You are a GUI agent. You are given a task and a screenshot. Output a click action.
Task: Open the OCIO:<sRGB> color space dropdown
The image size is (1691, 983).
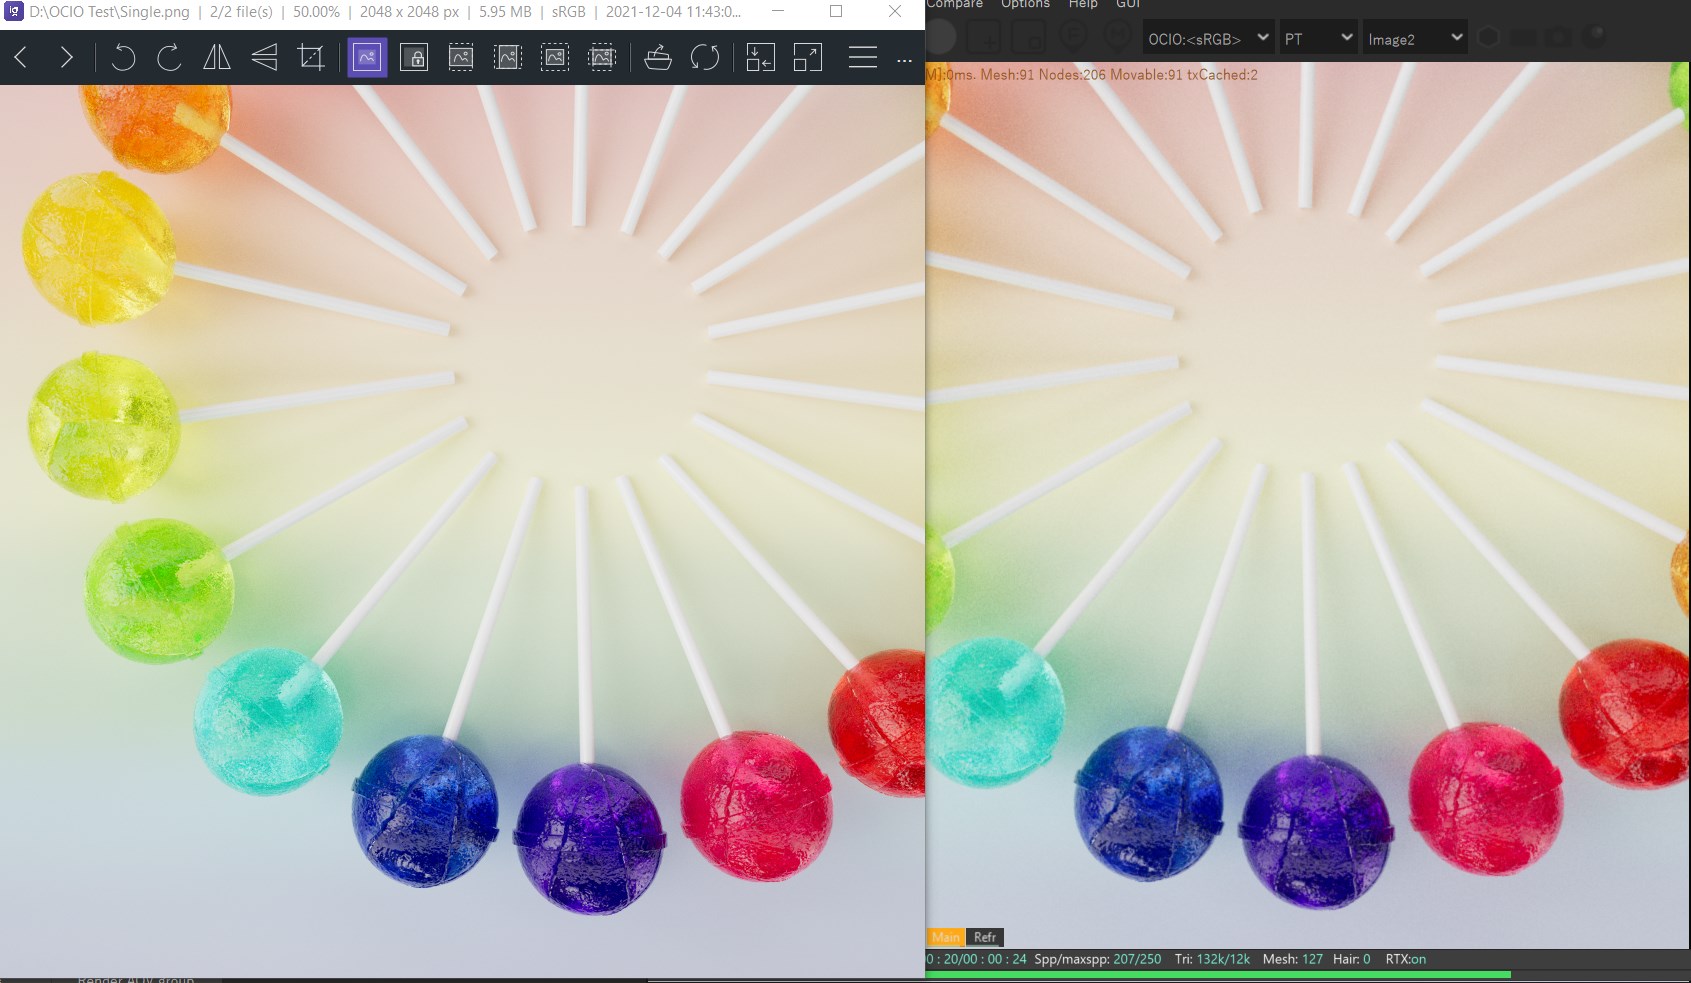[x=1208, y=38]
